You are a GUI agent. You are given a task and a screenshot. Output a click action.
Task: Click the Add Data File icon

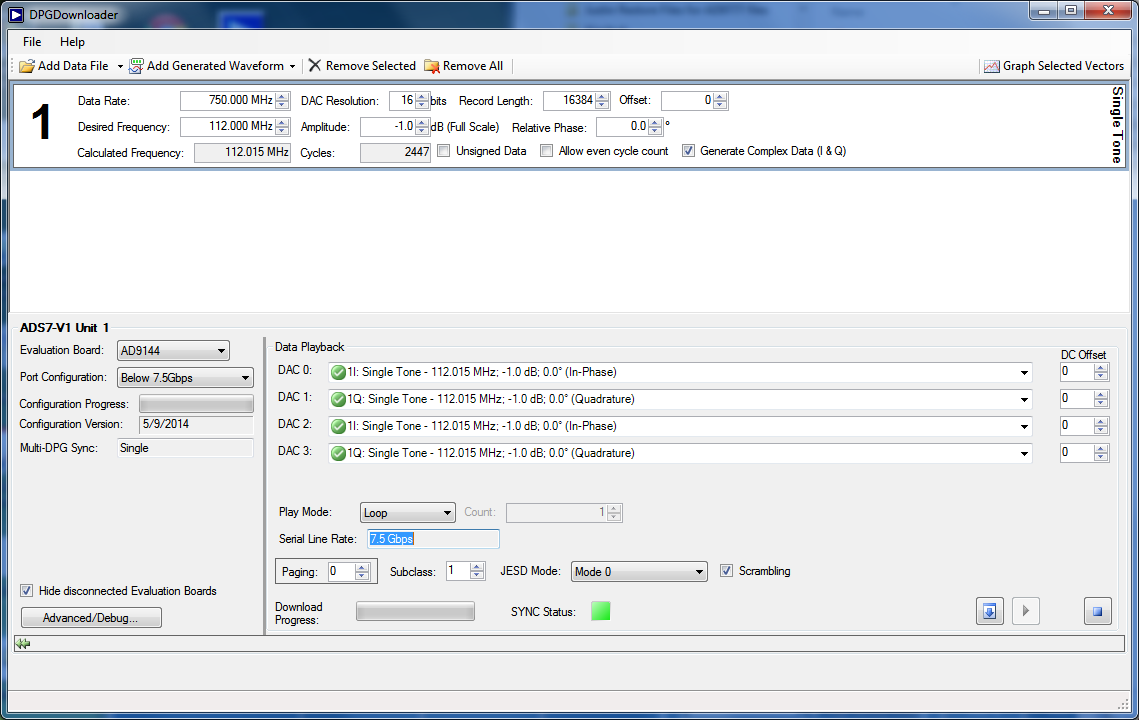click(x=27, y=66)
